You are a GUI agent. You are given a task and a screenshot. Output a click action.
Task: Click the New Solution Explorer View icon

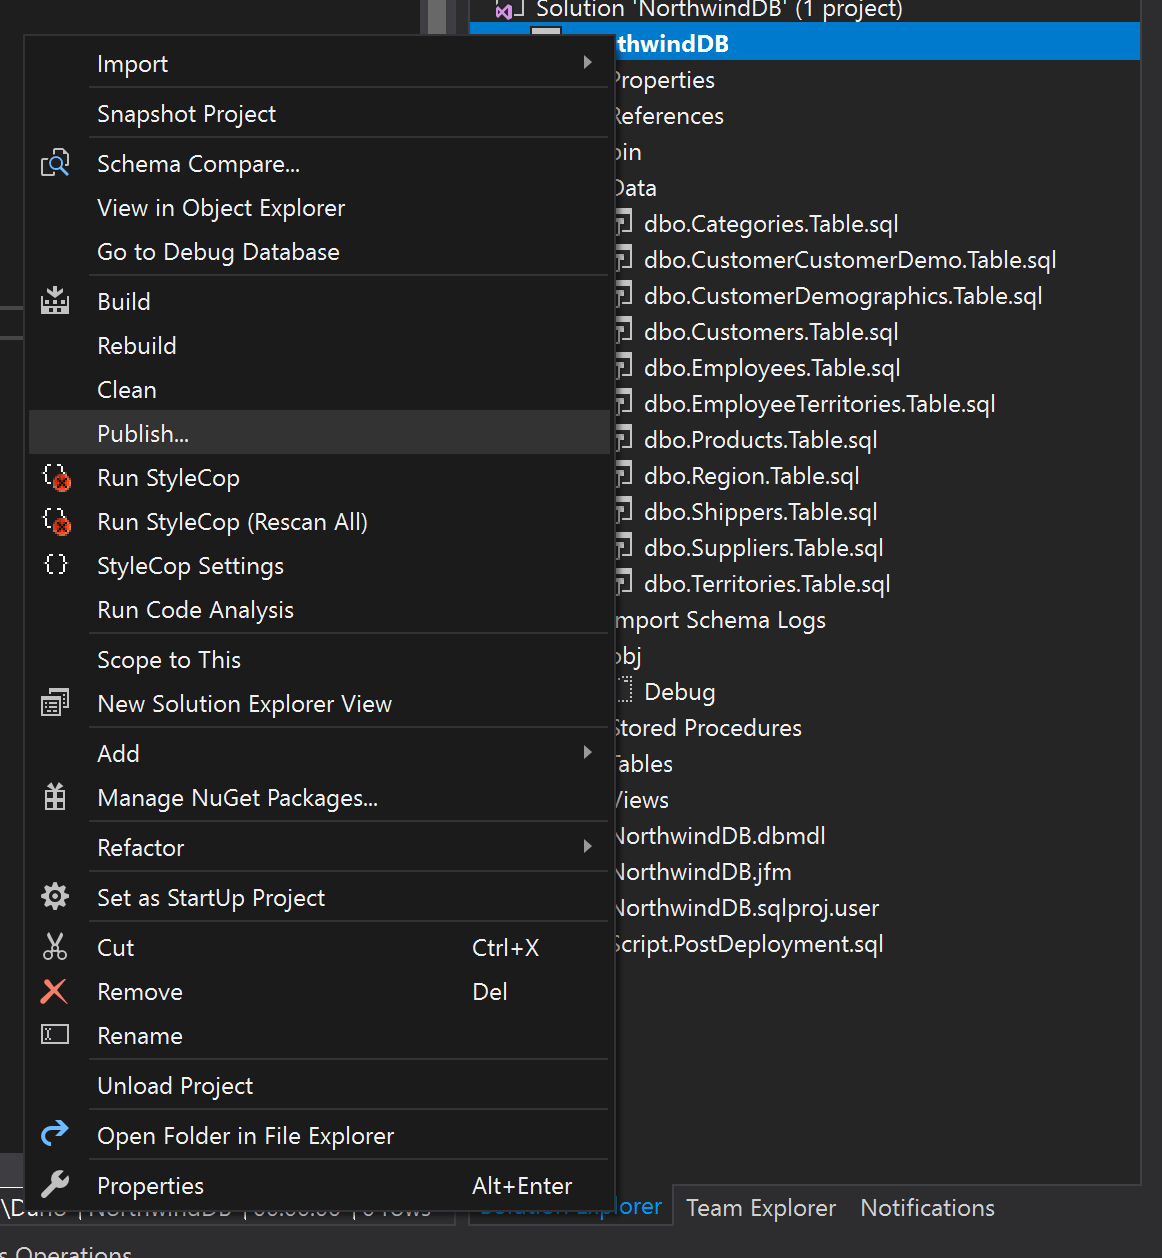click(55, 703)
